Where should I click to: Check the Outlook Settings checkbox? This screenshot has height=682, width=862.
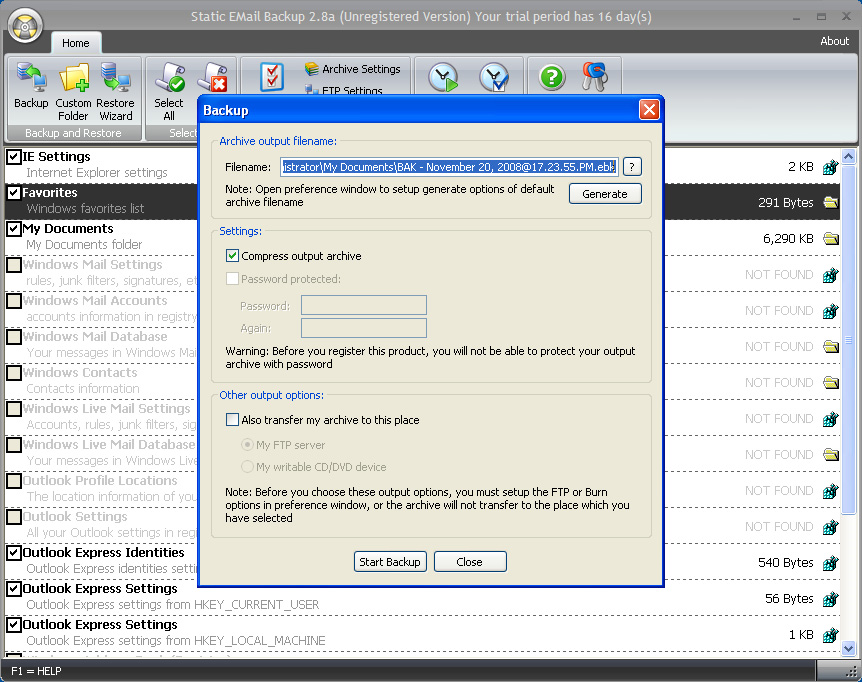(14, 517)
